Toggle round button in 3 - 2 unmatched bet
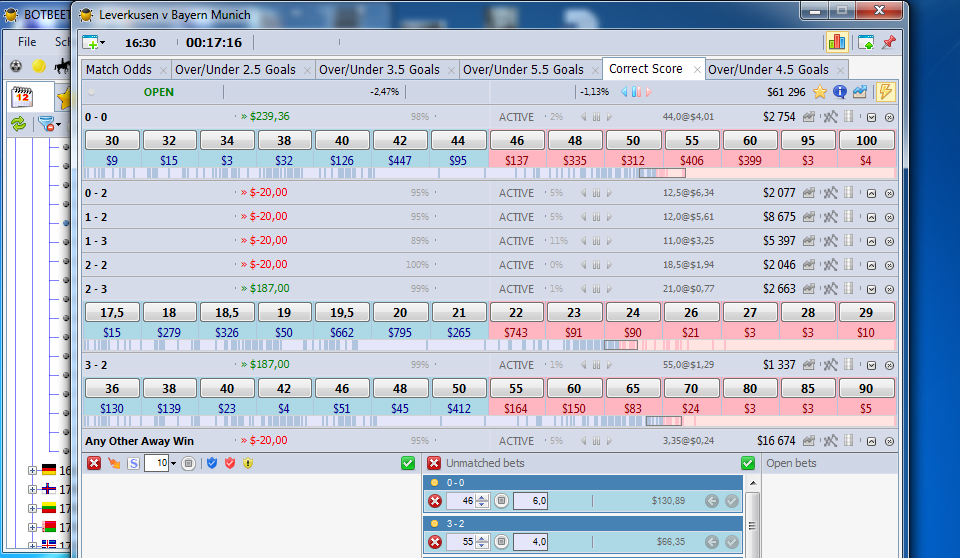The width and height of the screenshot is (960, 558). [x=501, y=542]
